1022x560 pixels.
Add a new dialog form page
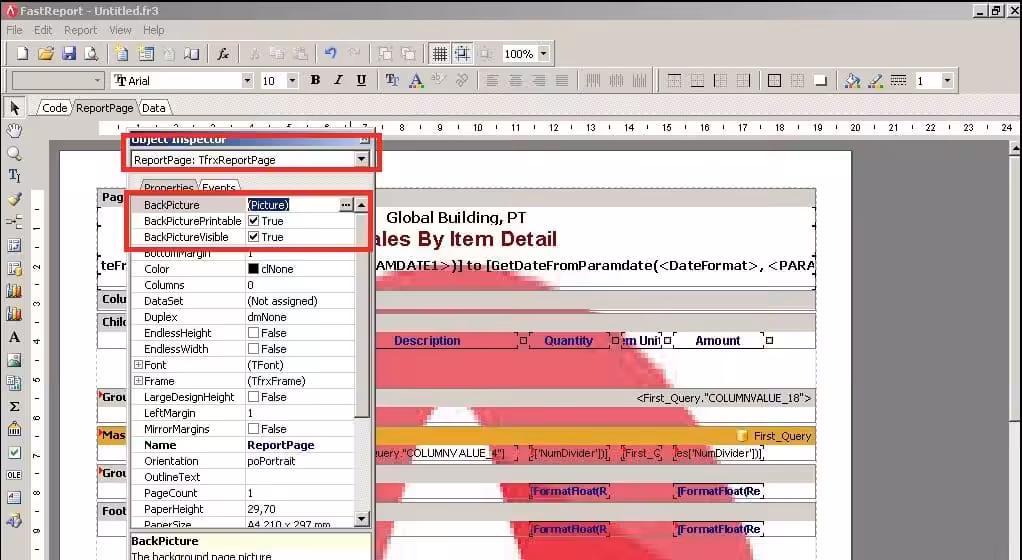tap(146, 54)
